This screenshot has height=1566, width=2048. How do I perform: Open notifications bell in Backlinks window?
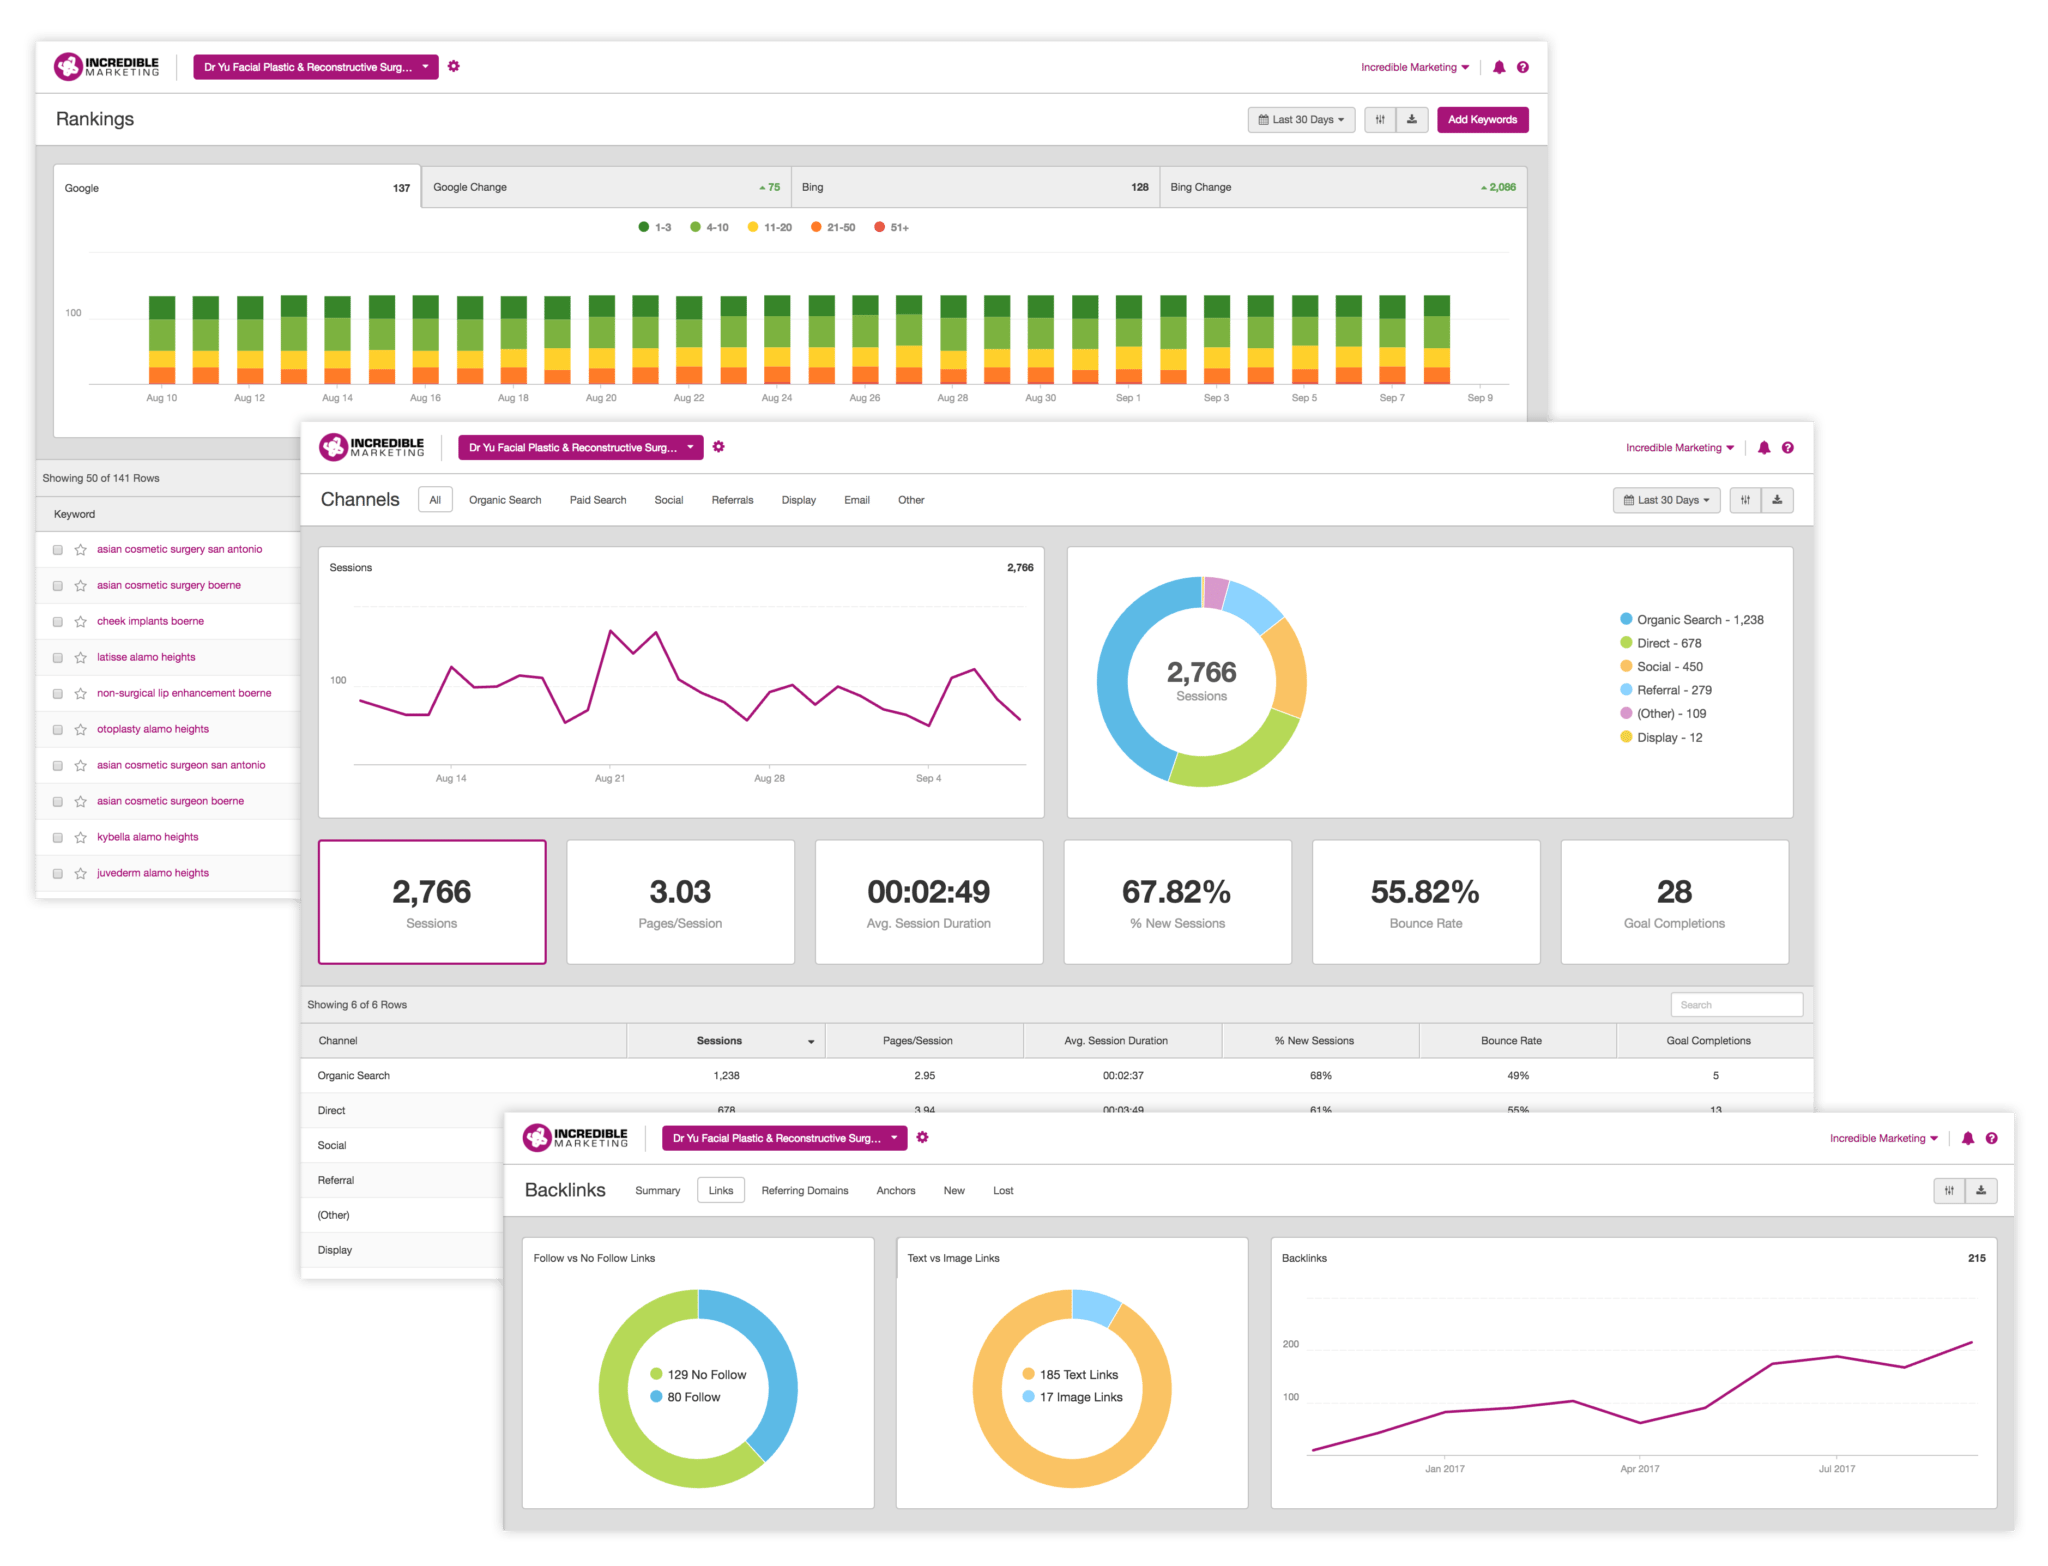click(1968, 1138)
